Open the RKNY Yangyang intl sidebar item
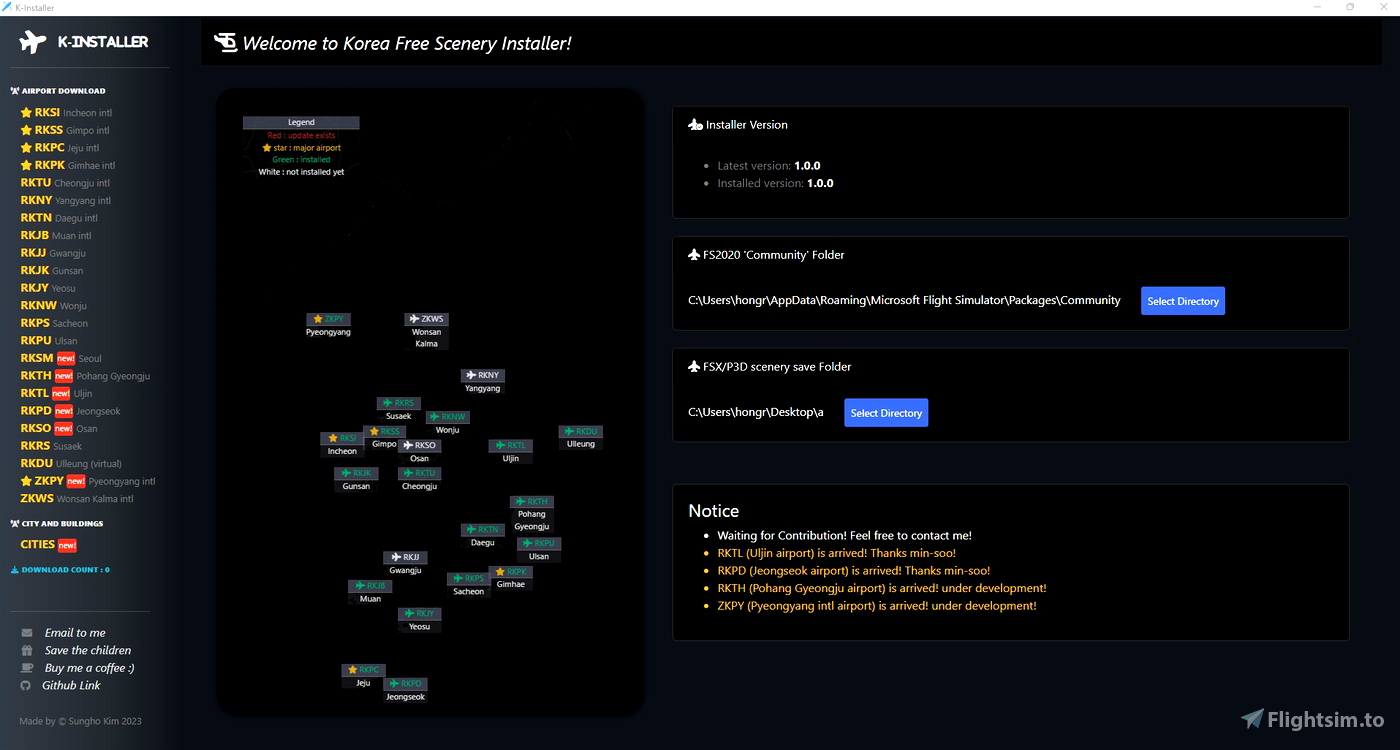Viewport: 1400px width, 750px height. [66, 200]
